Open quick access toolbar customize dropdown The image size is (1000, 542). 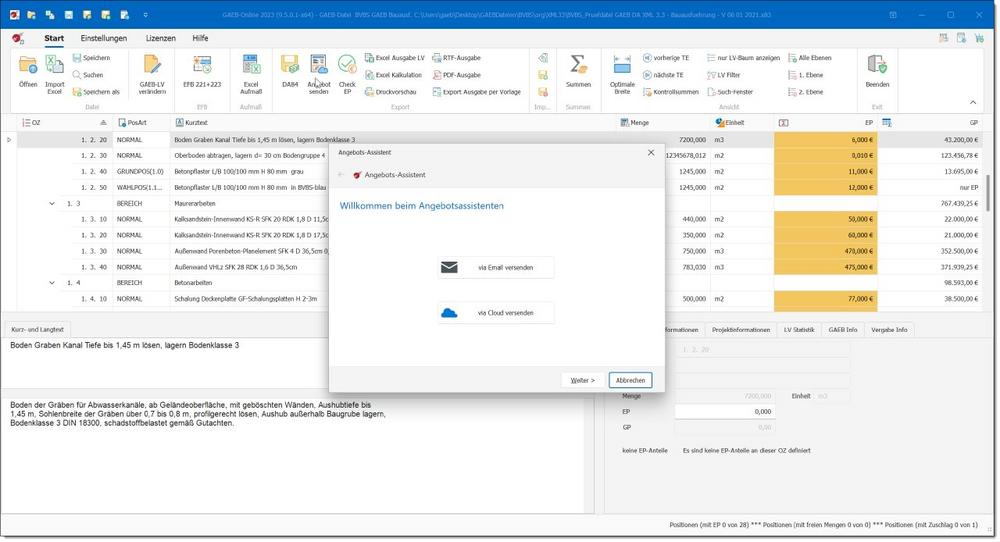[145, 15]
